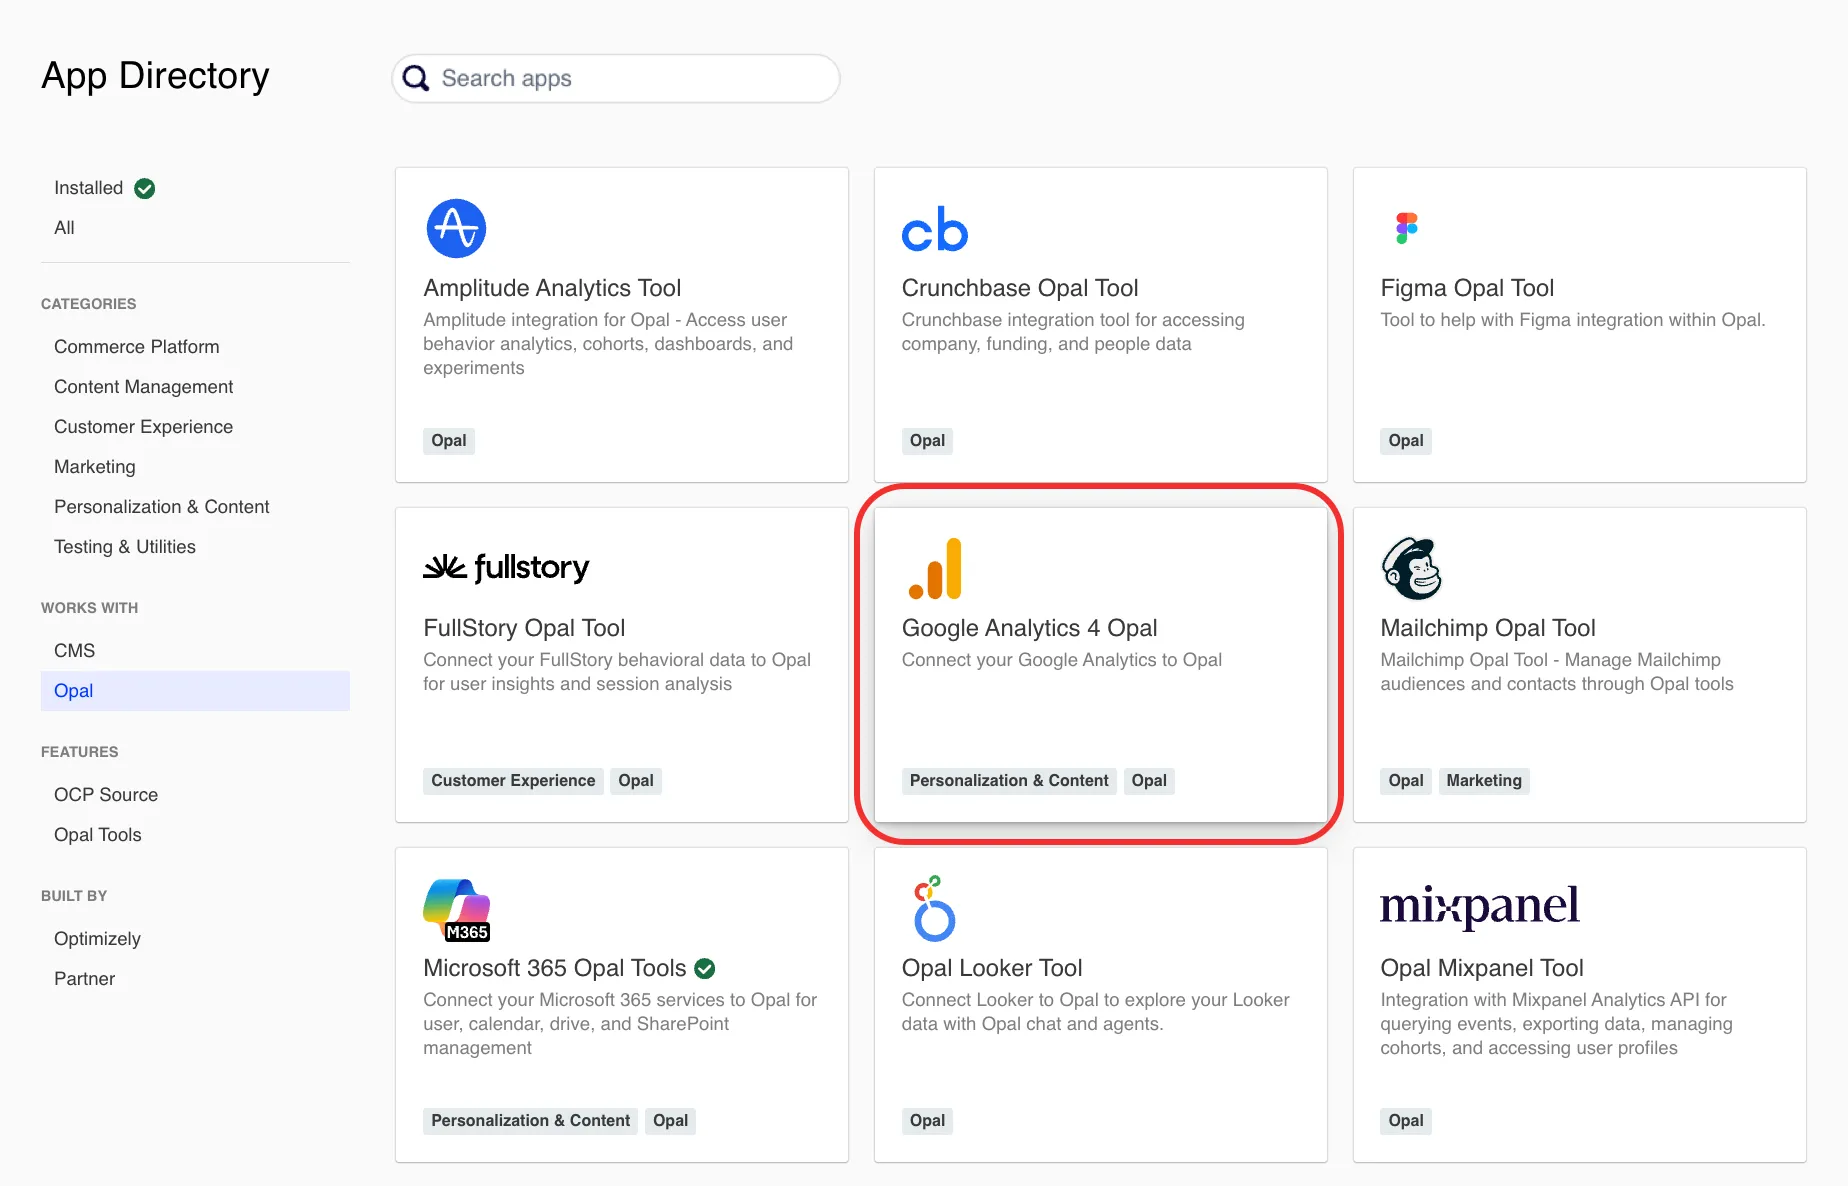Click Opal tag on Crunchbase card

tap(928, 441)
